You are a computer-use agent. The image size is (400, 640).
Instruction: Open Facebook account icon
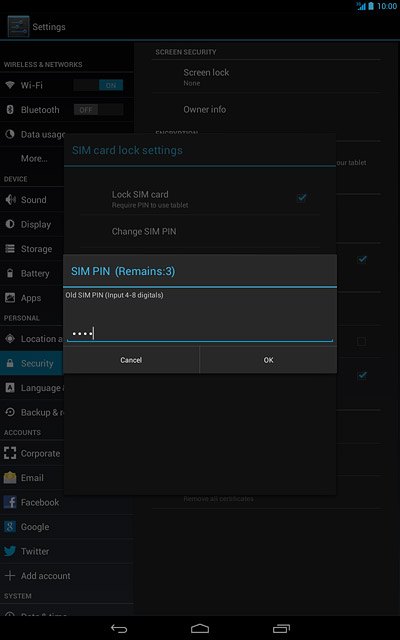(10, 502)
